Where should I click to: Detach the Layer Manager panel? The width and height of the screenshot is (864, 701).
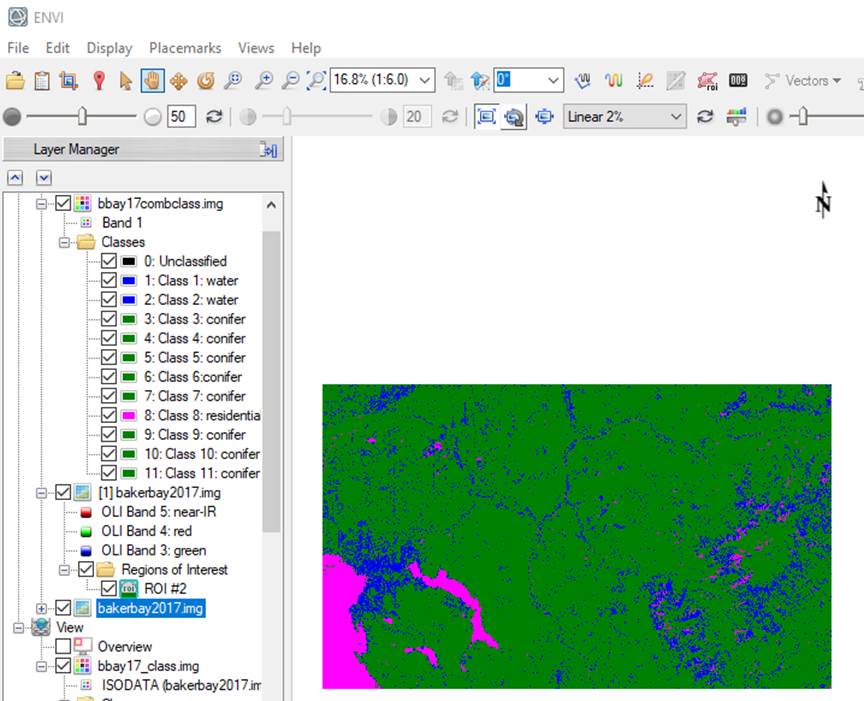pyautogui.click(x=268, y=149)
